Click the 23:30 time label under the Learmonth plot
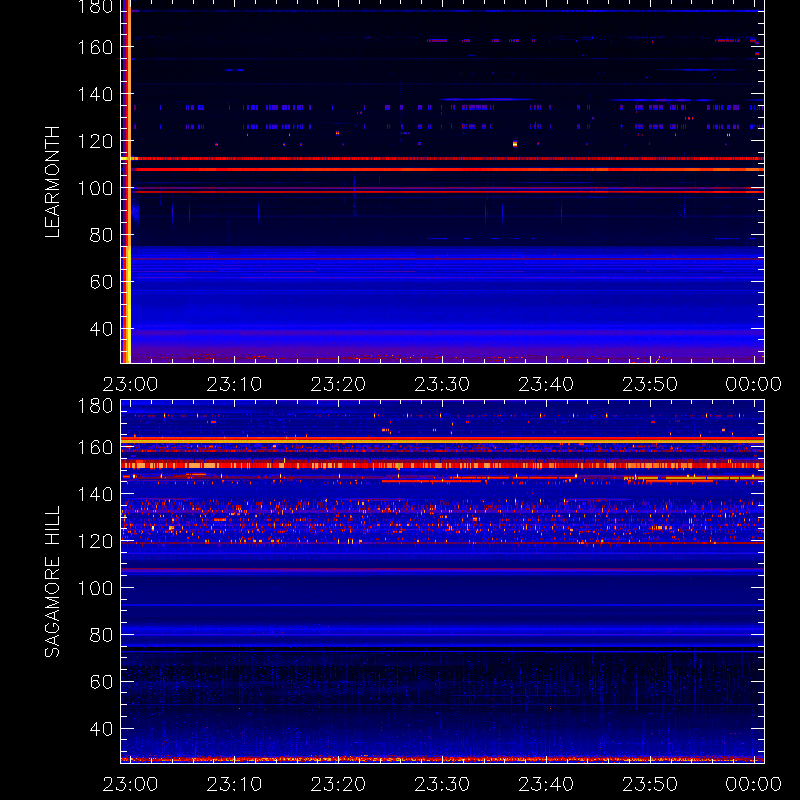Screen dimensions: 800x800 click(x=442, y=384)
